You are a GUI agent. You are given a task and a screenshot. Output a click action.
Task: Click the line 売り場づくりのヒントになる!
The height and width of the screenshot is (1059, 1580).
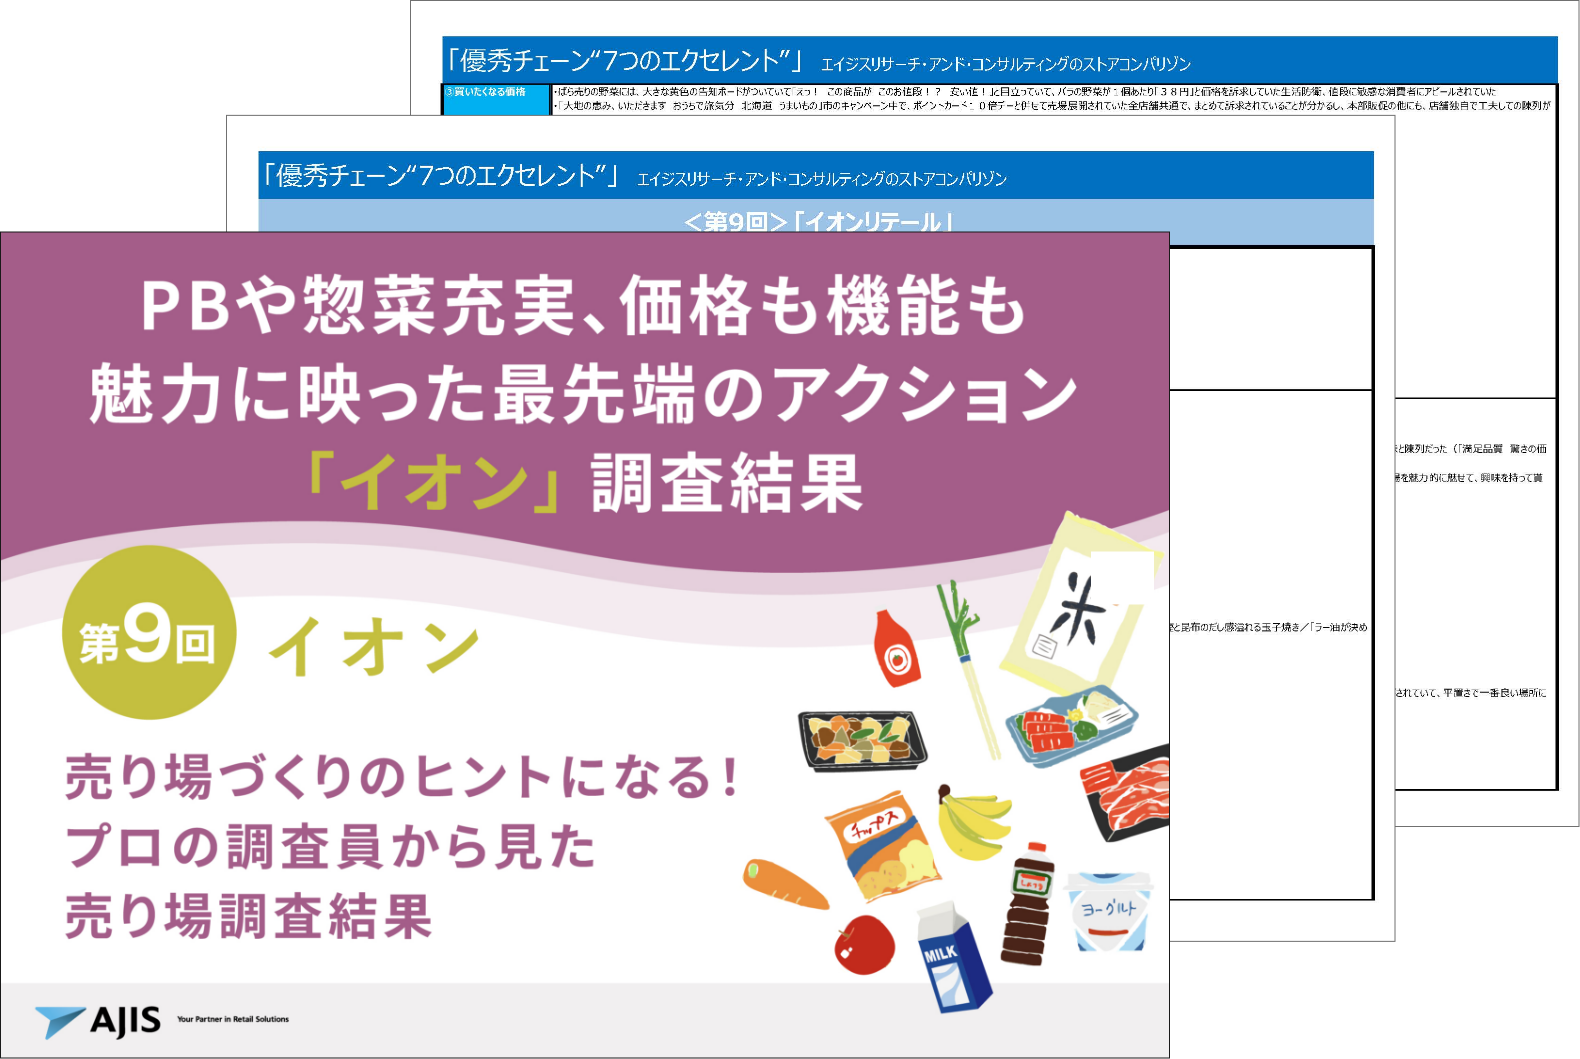pos(402,777)
